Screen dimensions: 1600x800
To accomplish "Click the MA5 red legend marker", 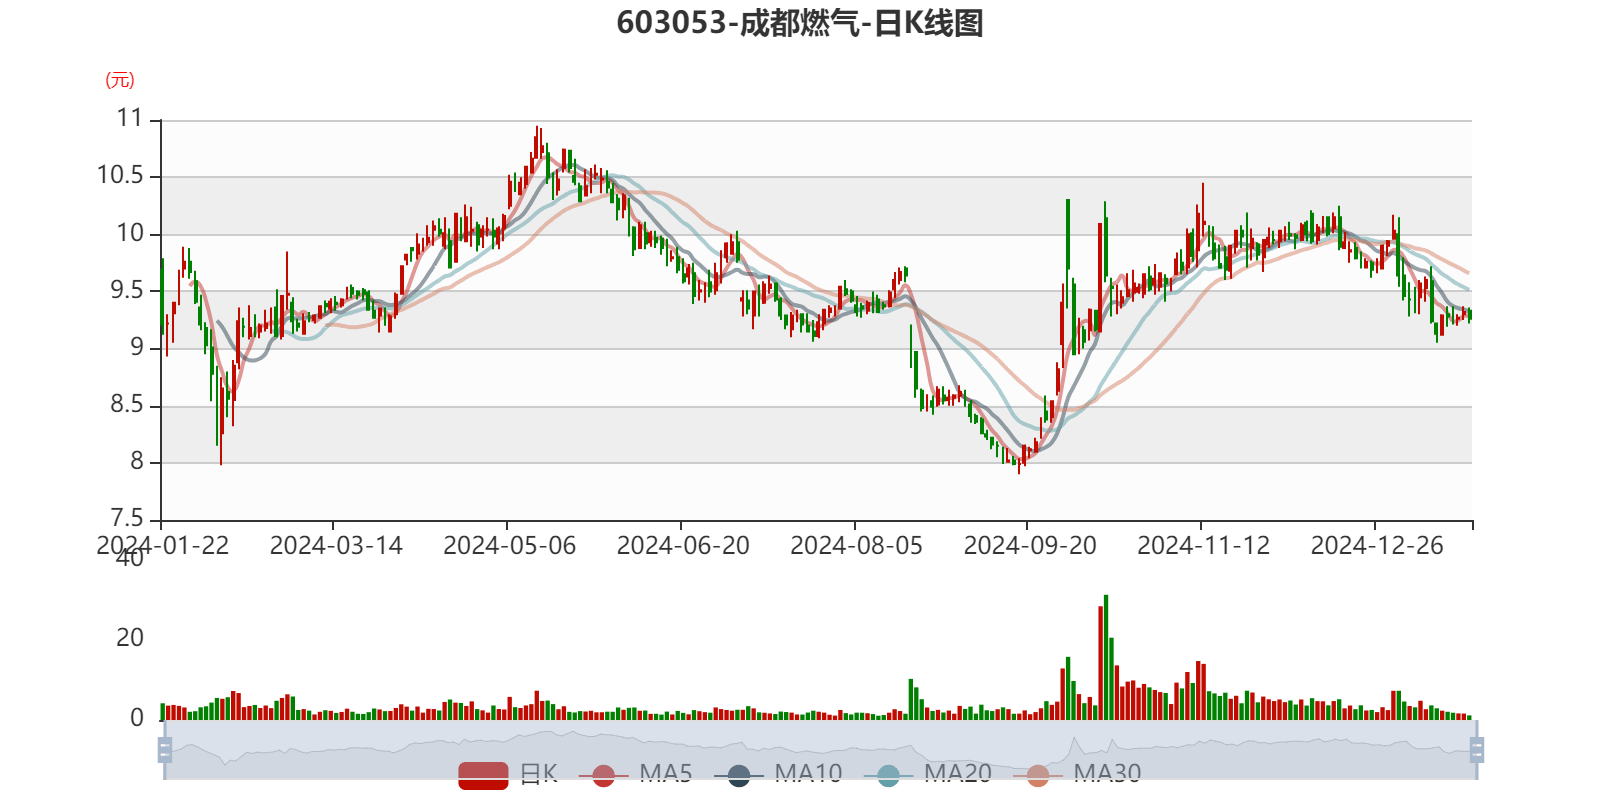I will tap(603, 775).
